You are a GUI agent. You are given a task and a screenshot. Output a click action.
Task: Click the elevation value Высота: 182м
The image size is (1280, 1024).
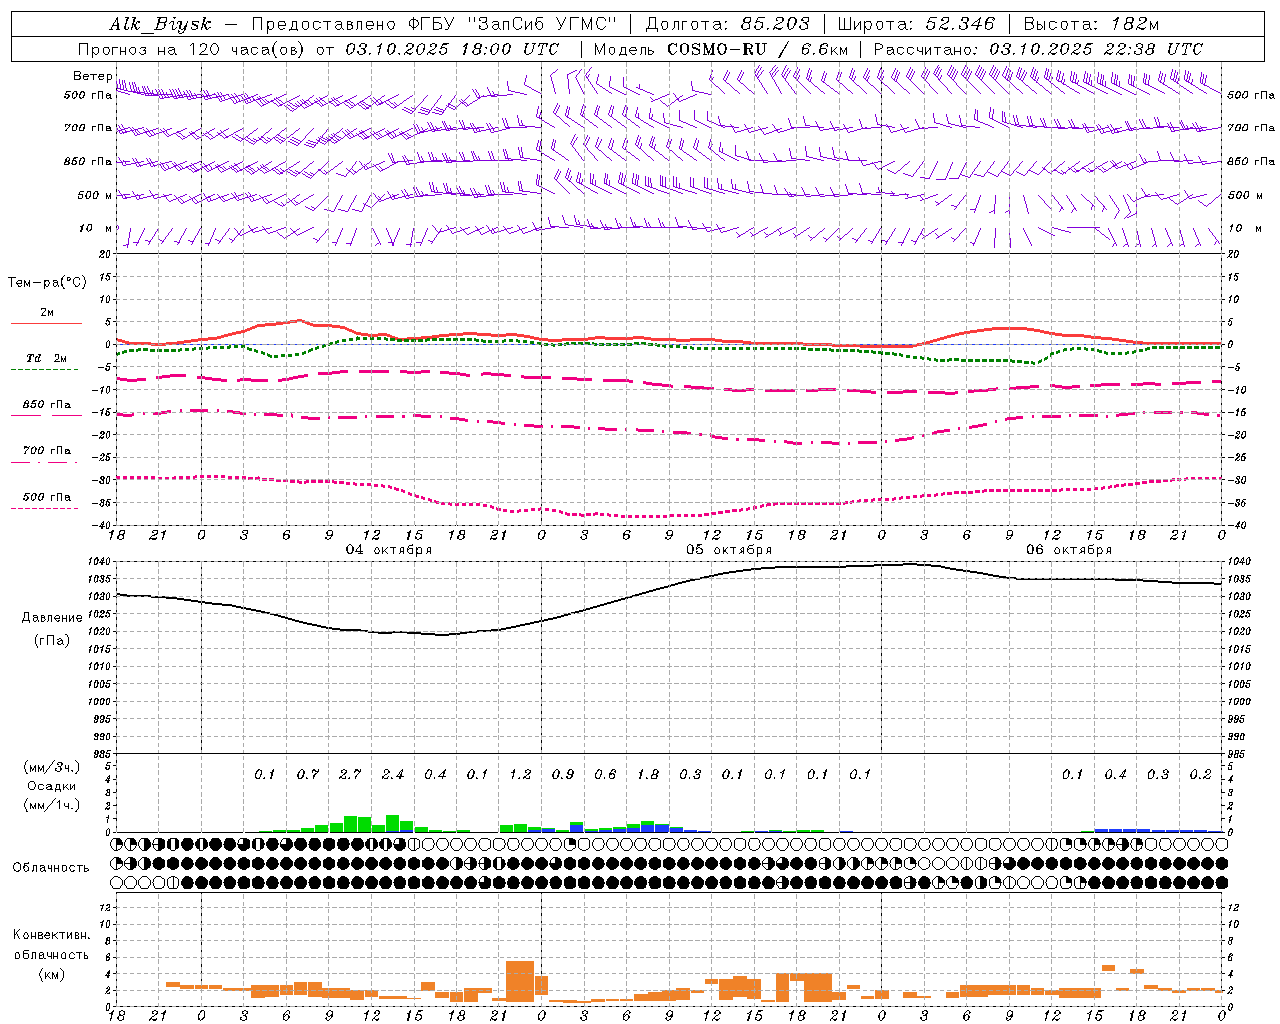point(1092,24)
